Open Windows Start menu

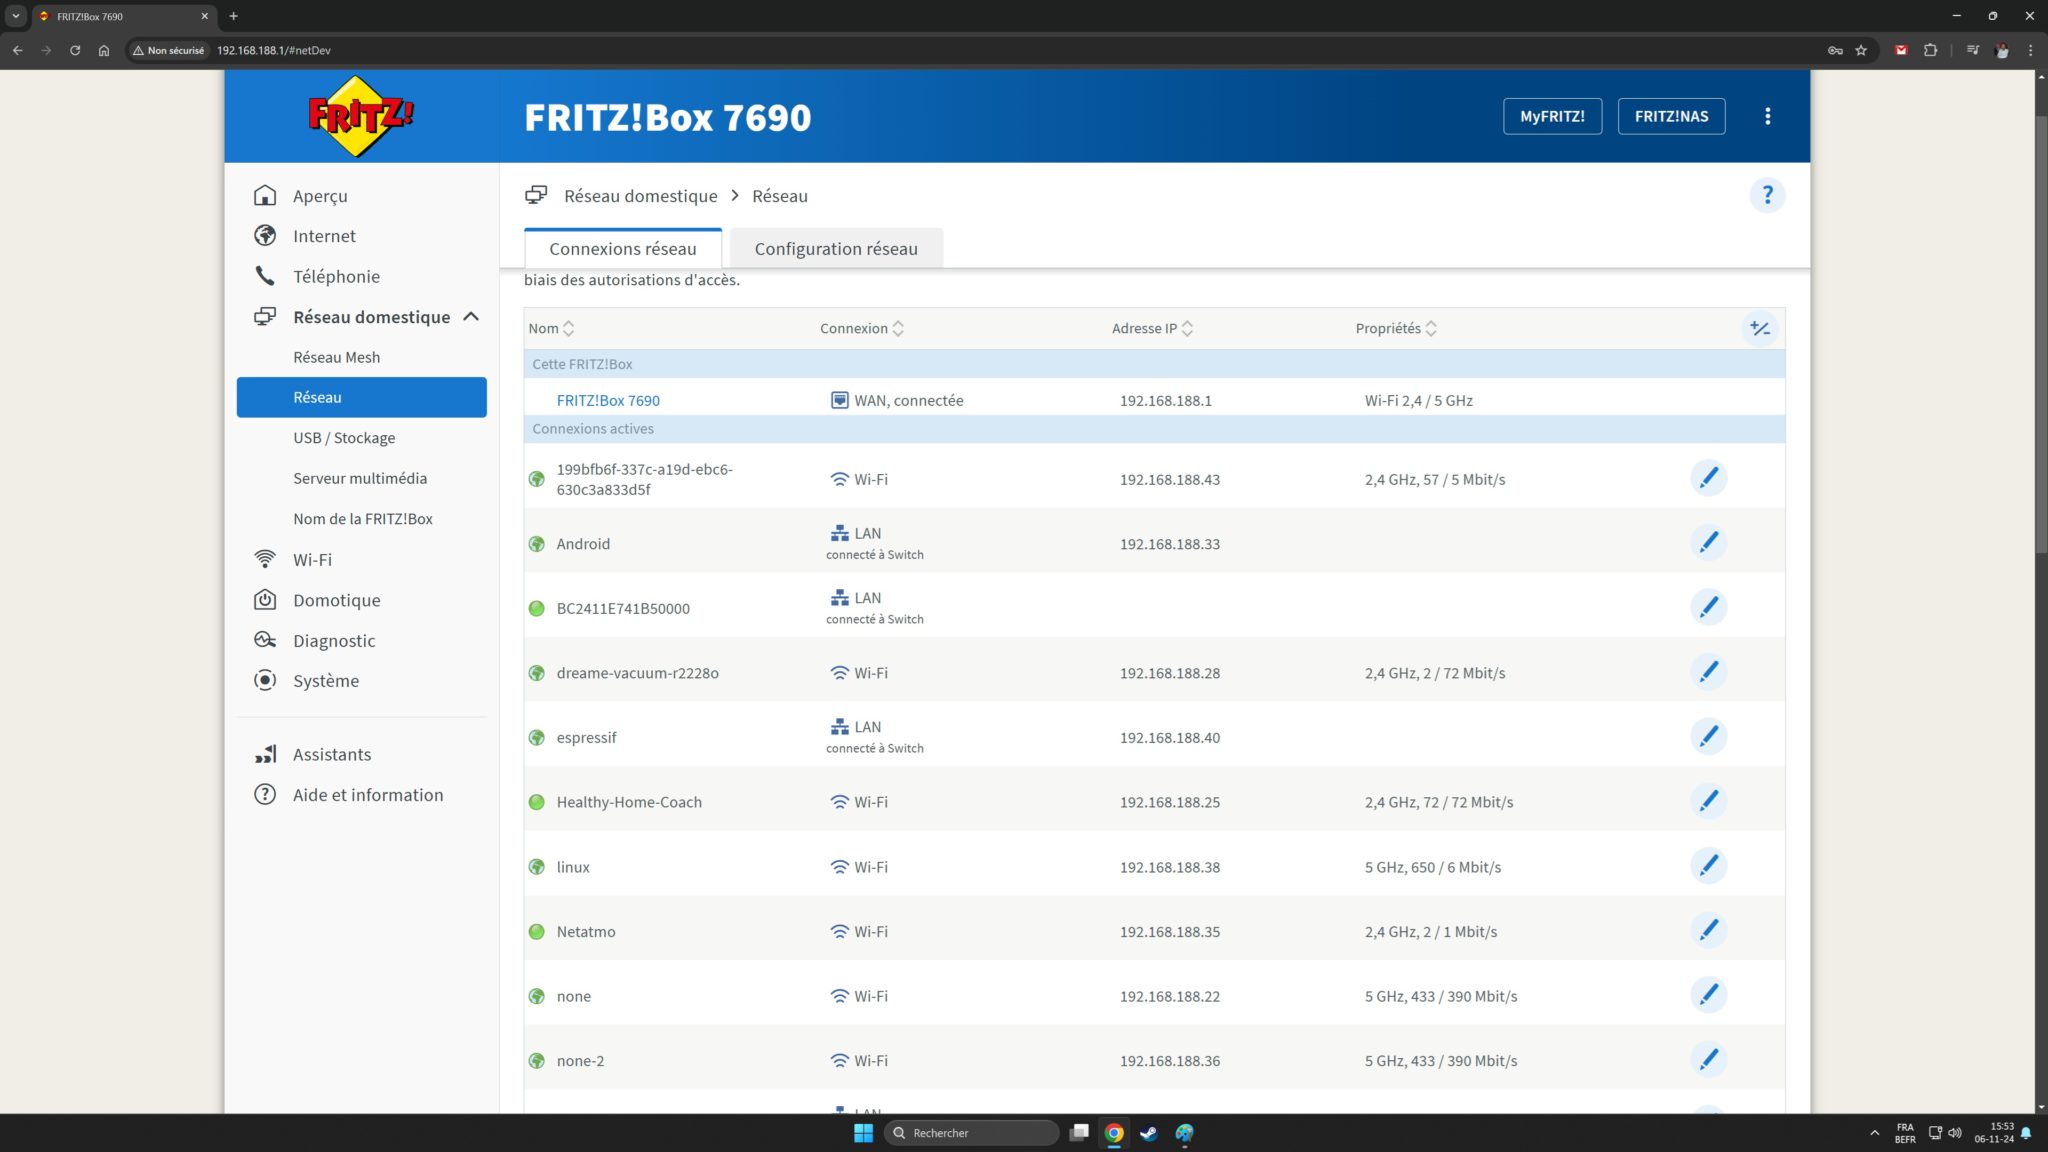point(863,1133)
